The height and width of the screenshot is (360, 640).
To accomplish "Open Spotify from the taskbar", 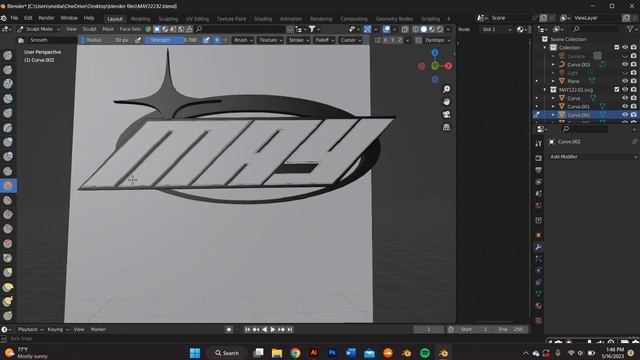I will pos(425,353).
